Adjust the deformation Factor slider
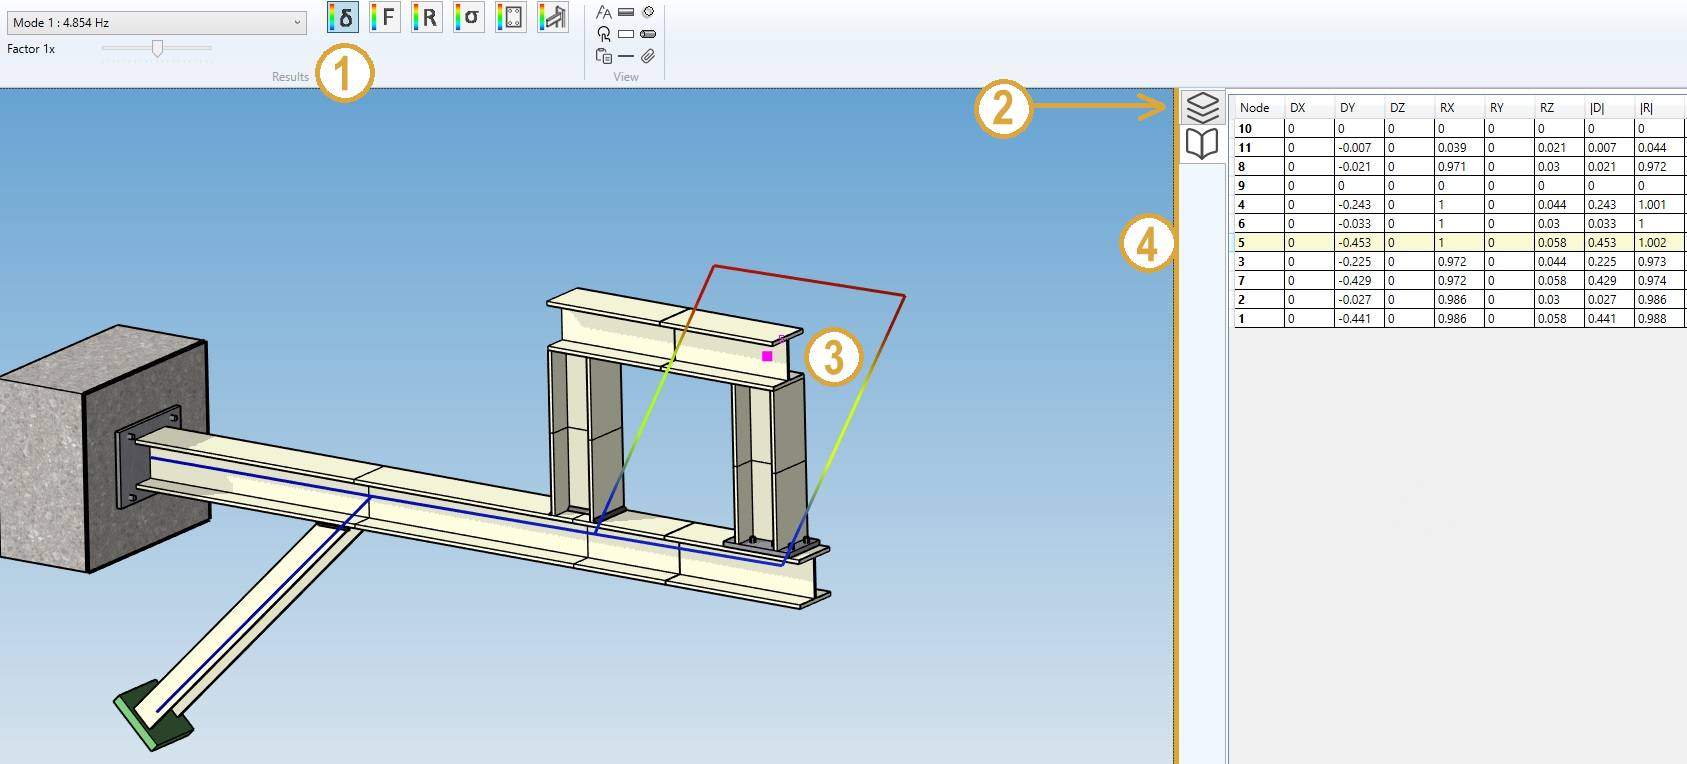 click(x=157, y=48)
